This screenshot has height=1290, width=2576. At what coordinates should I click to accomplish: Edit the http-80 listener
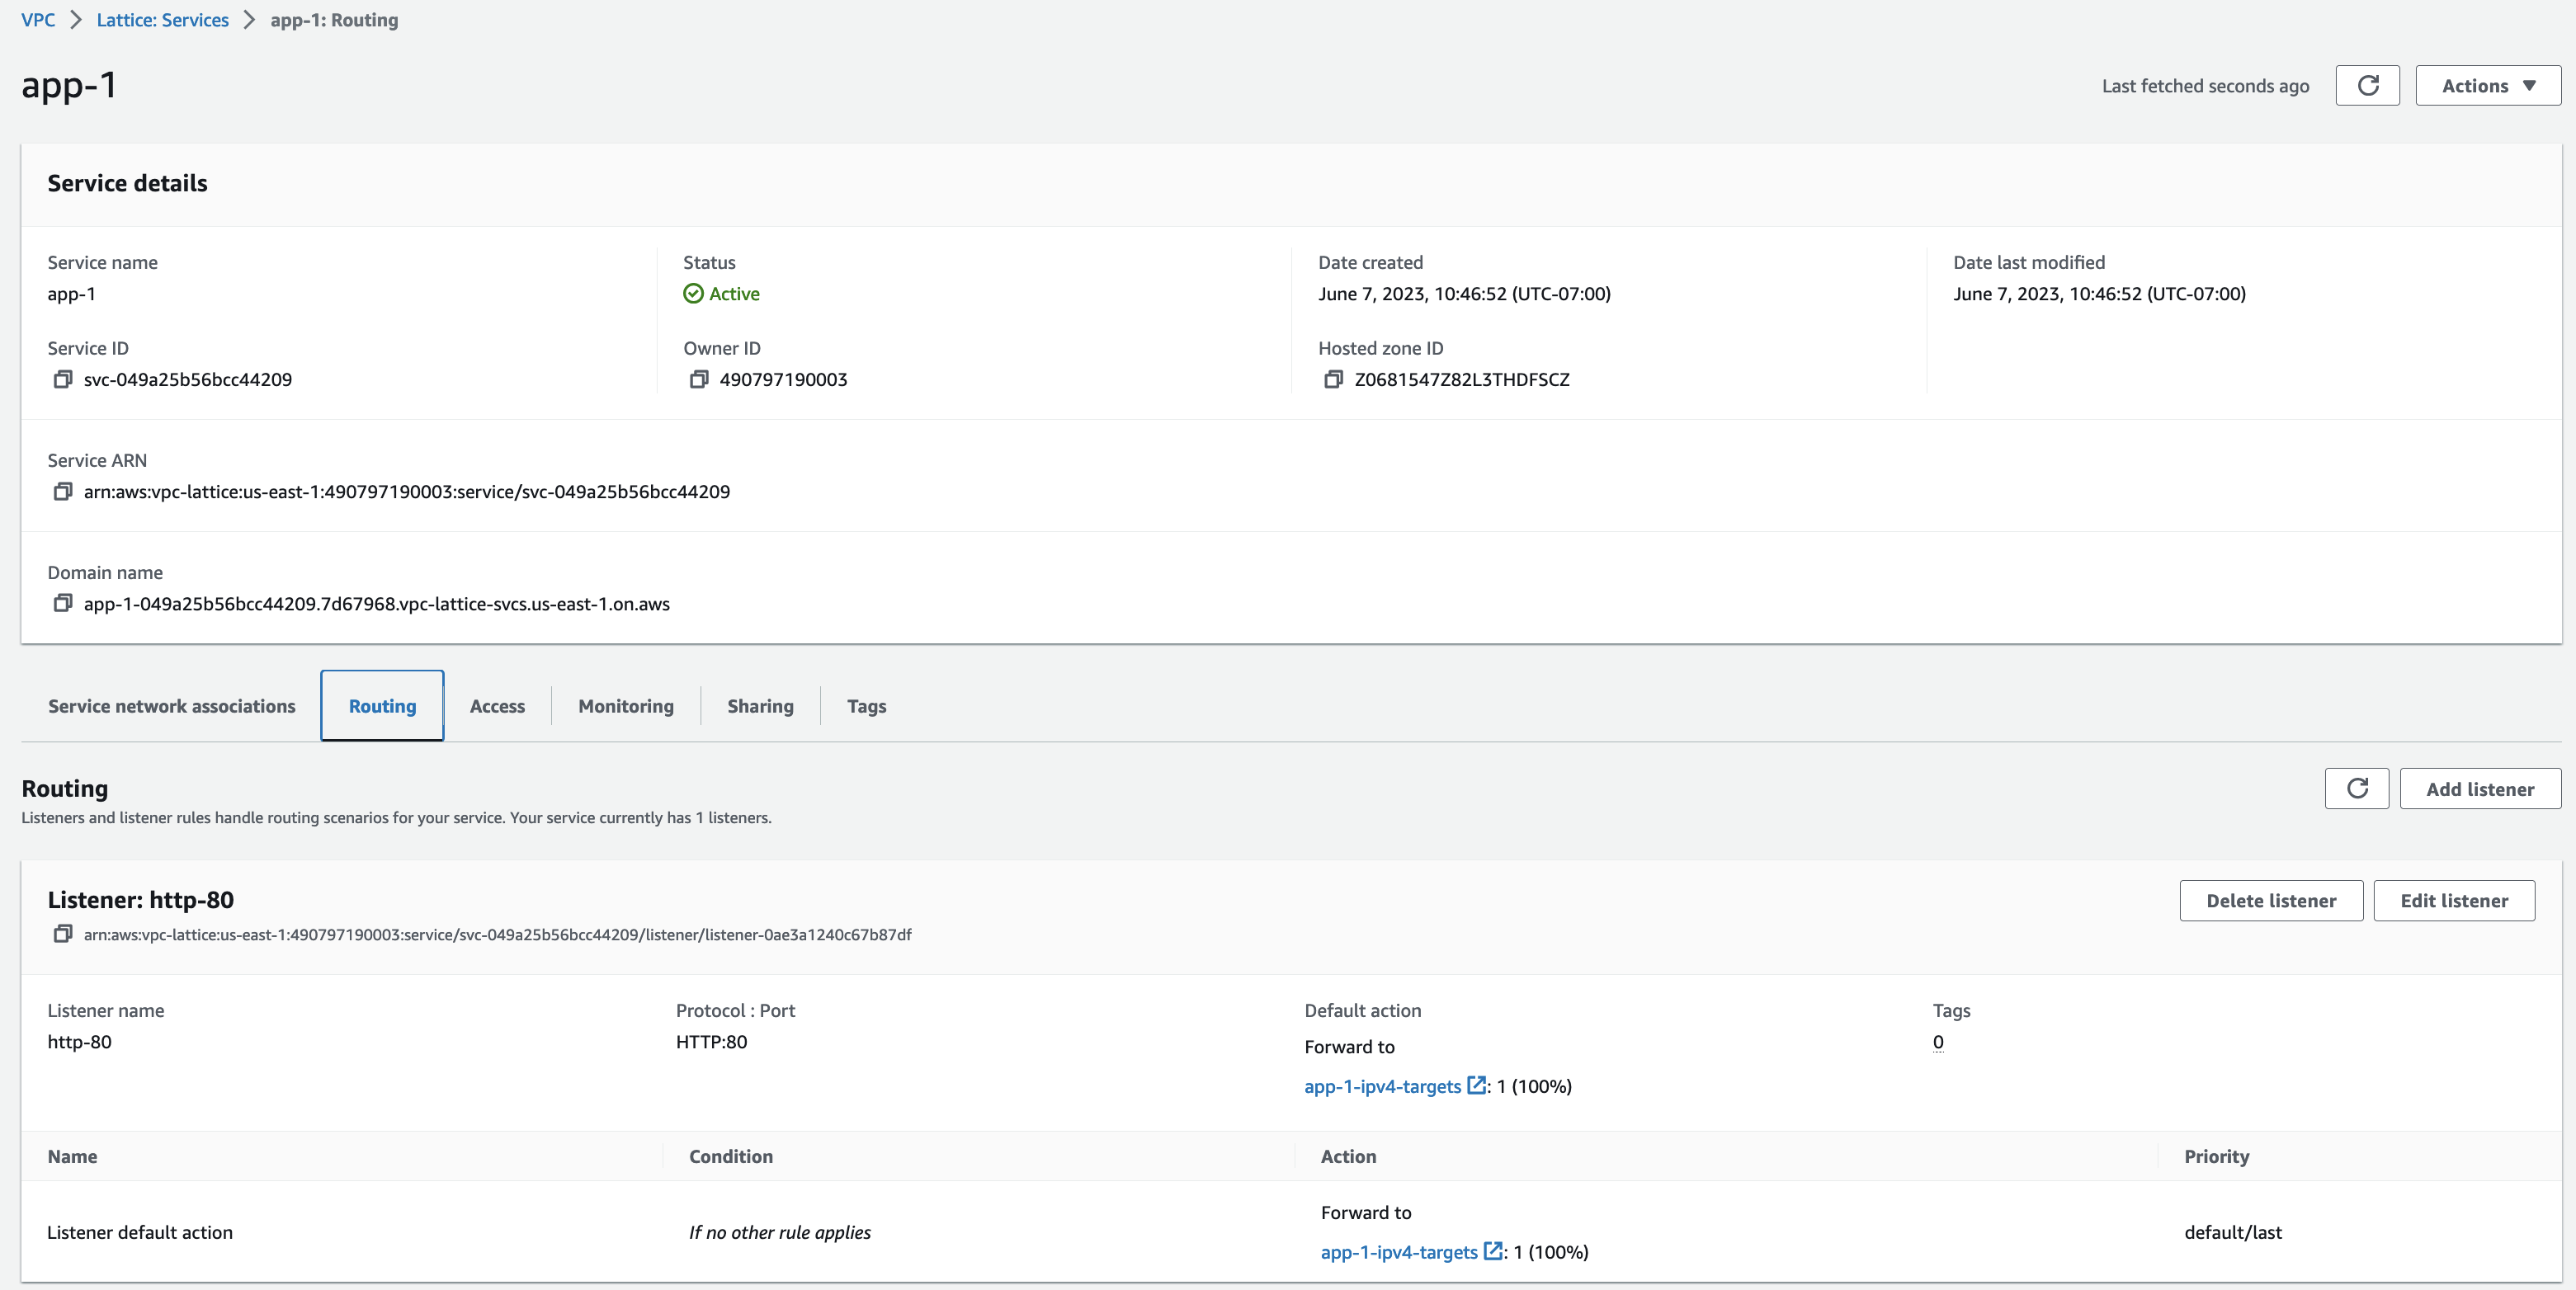(x=2453, y=900)
